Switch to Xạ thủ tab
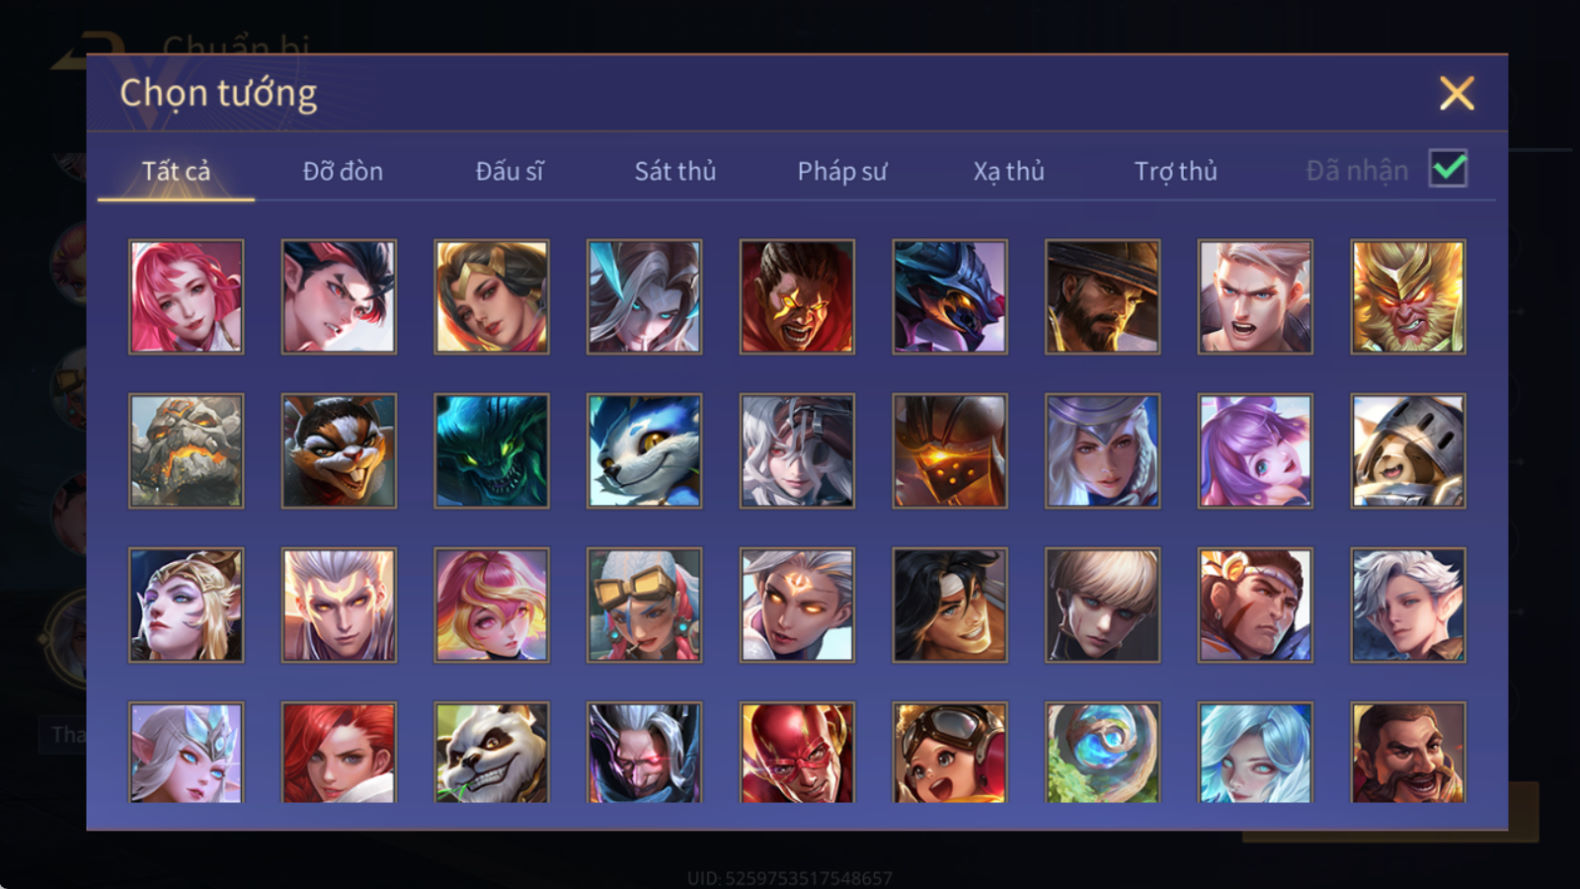 click(x=1009, y=171)
